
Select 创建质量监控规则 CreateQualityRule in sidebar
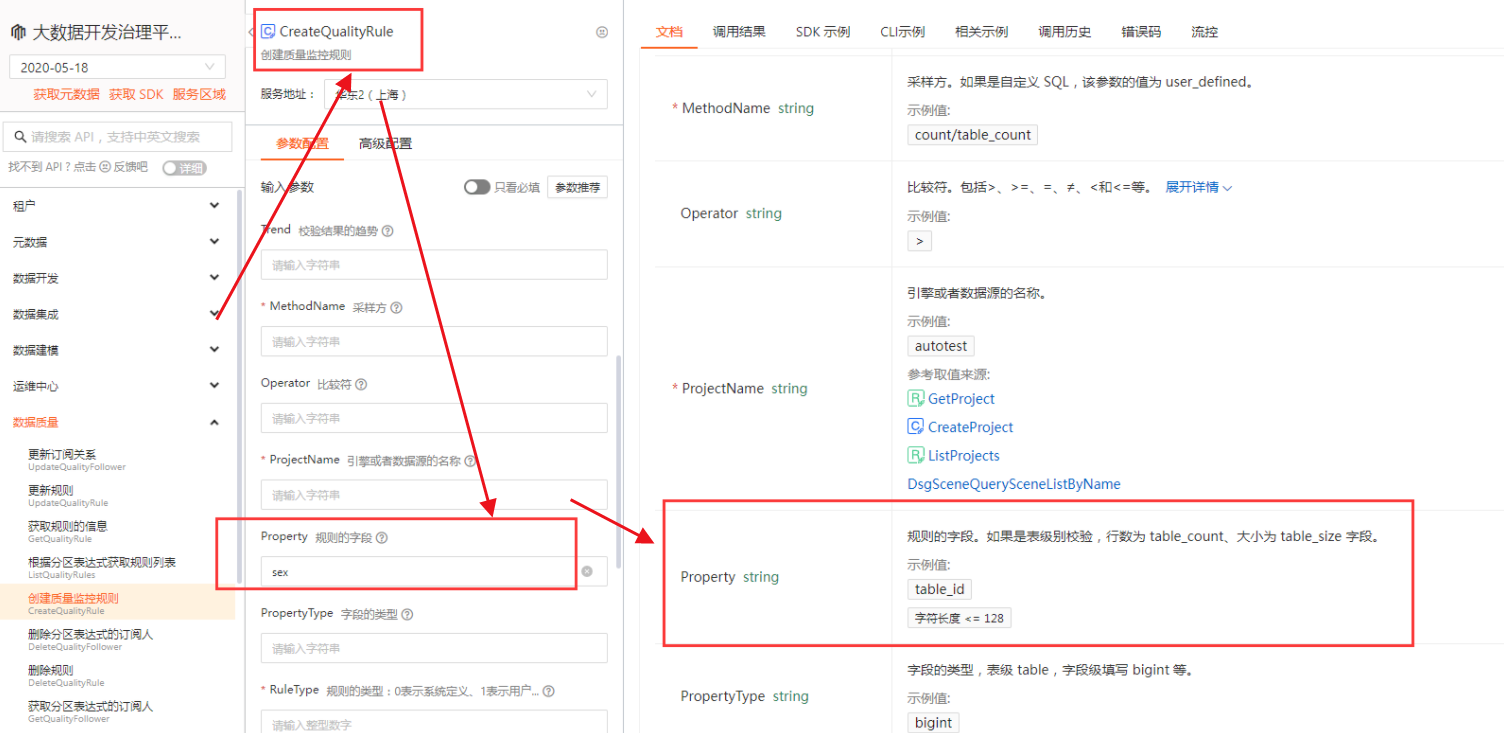click(117, 603)
